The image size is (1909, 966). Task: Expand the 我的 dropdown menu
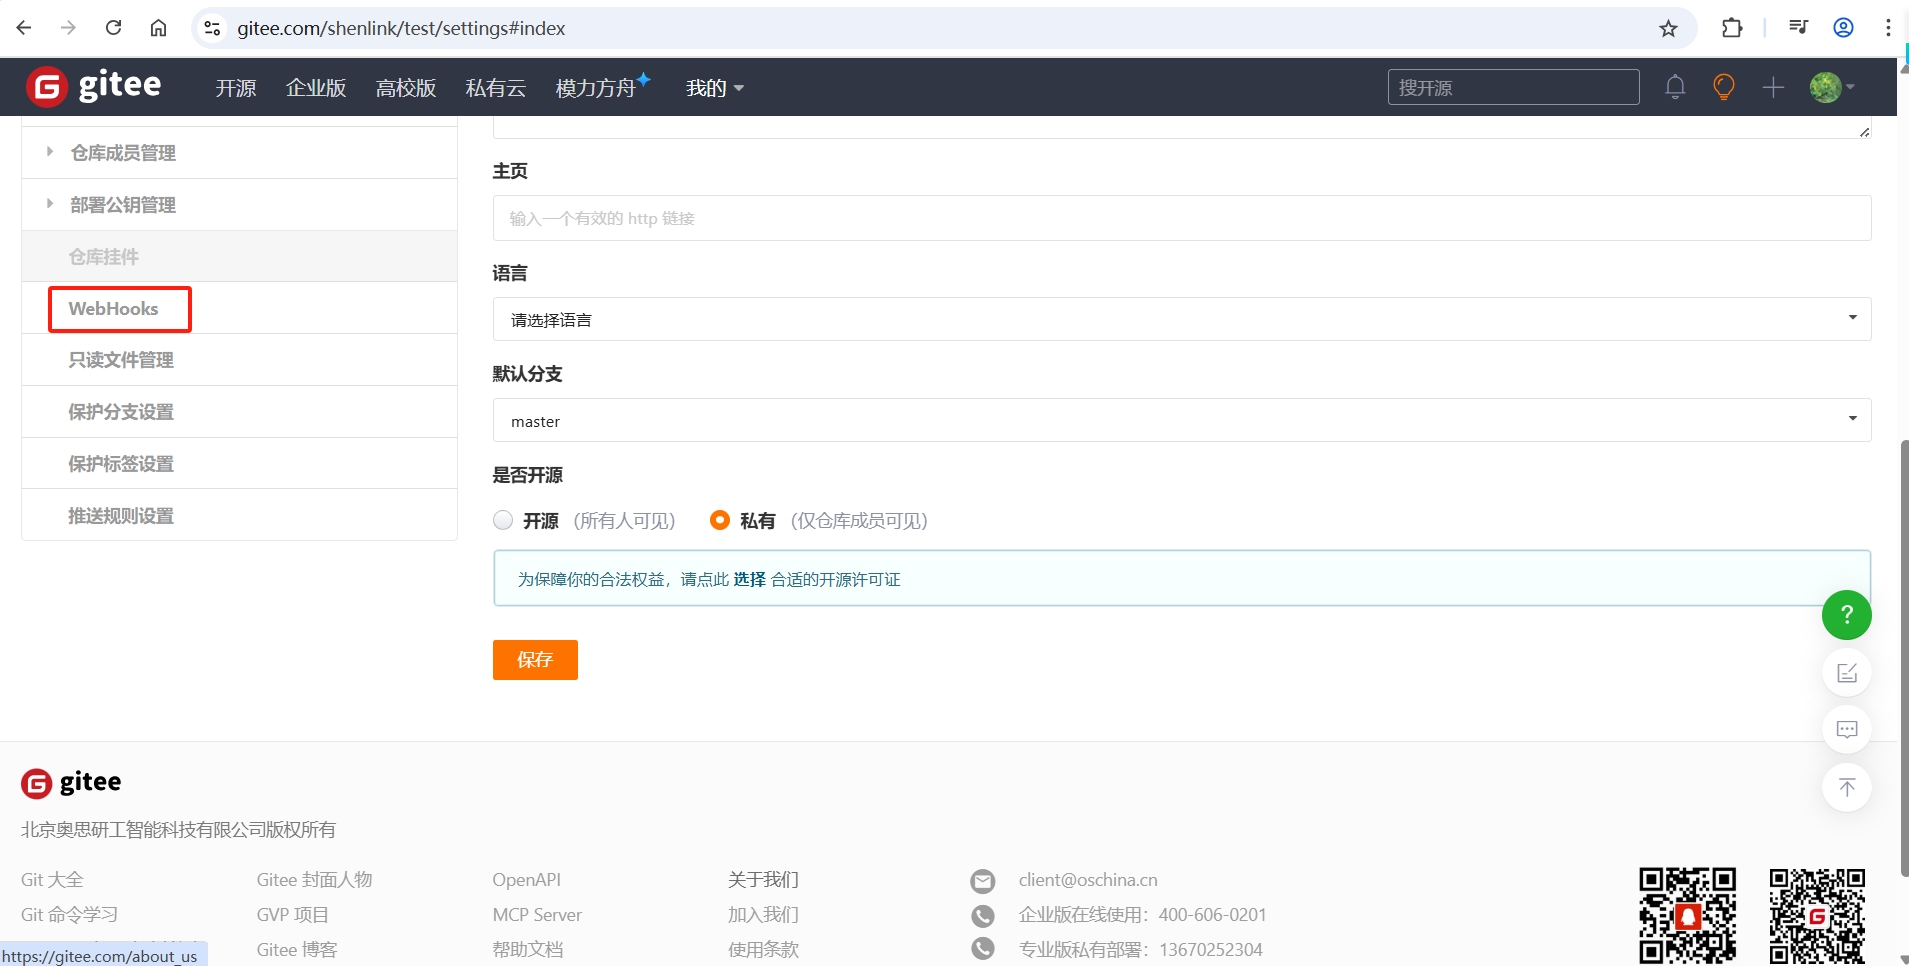tap(713, 87)
